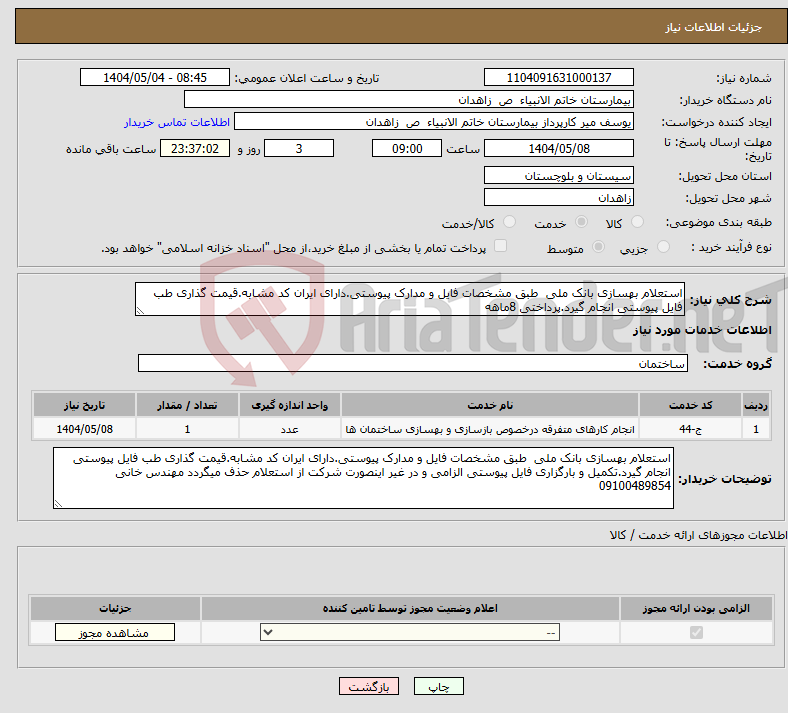Screen dimensions: 788x713
Task: Click the مشاهده مجوز button
Action: tap(115, 633)
